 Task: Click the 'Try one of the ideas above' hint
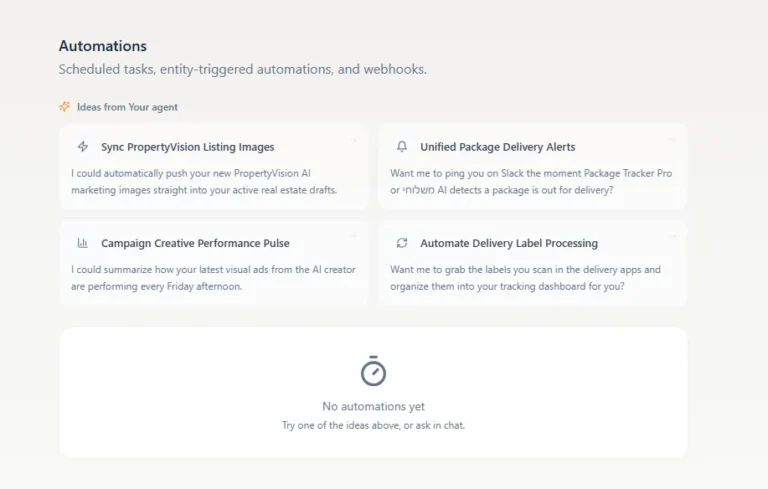[x=373, y=425]
